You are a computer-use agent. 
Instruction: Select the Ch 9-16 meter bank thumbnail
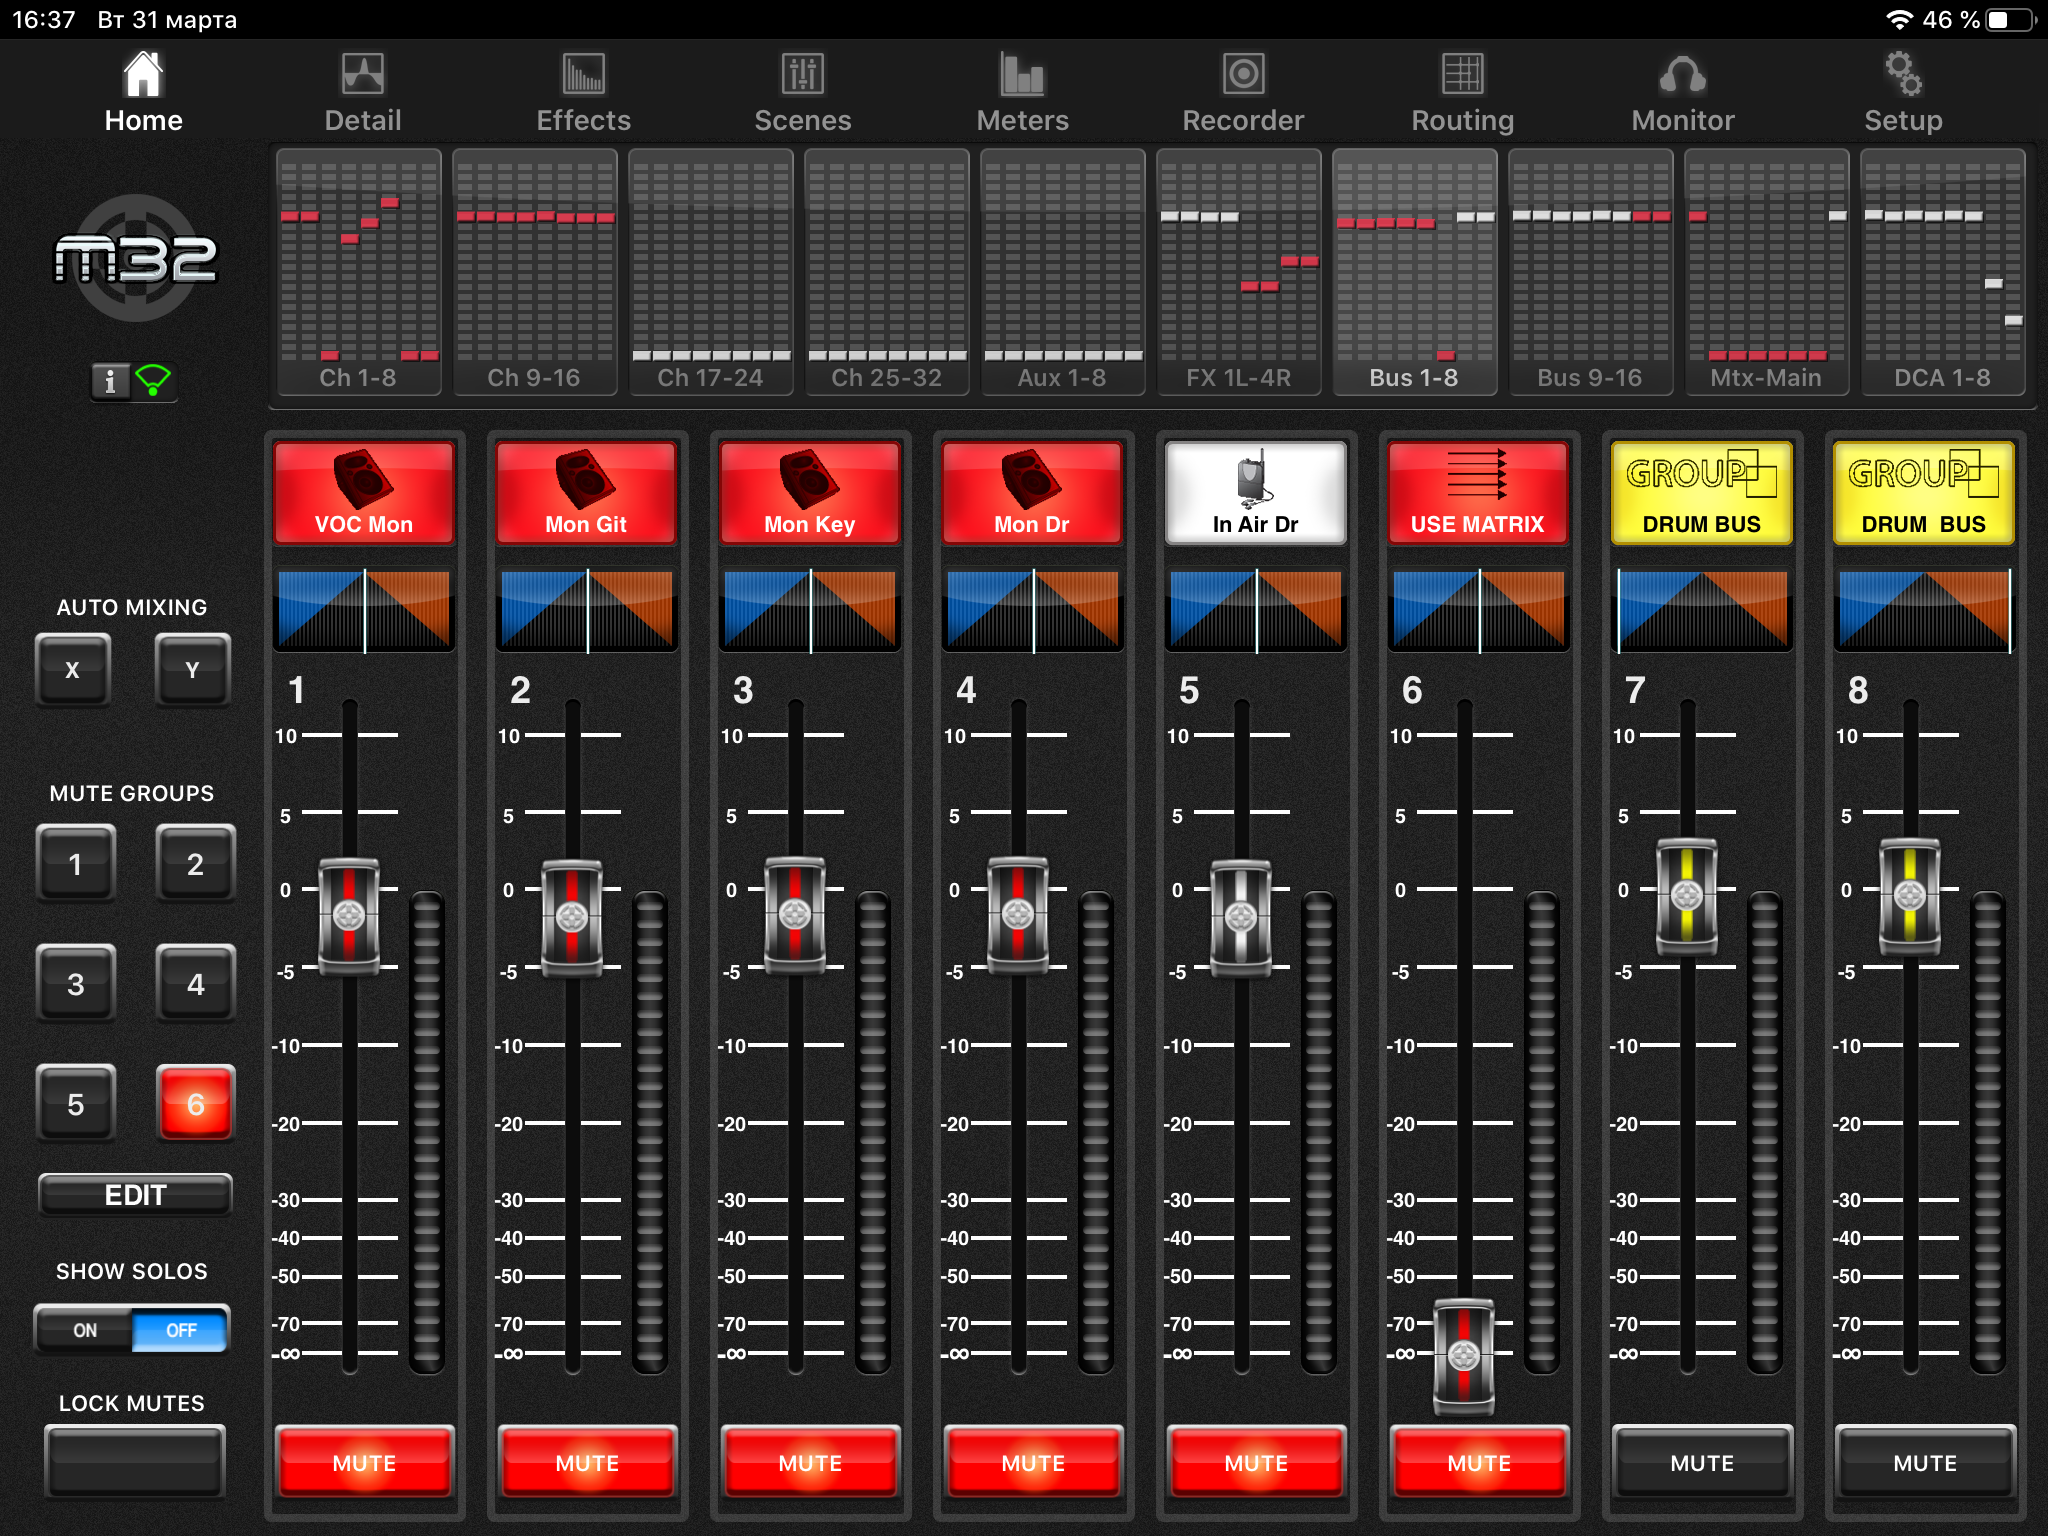pyautogui.click(x=534, y=272)
